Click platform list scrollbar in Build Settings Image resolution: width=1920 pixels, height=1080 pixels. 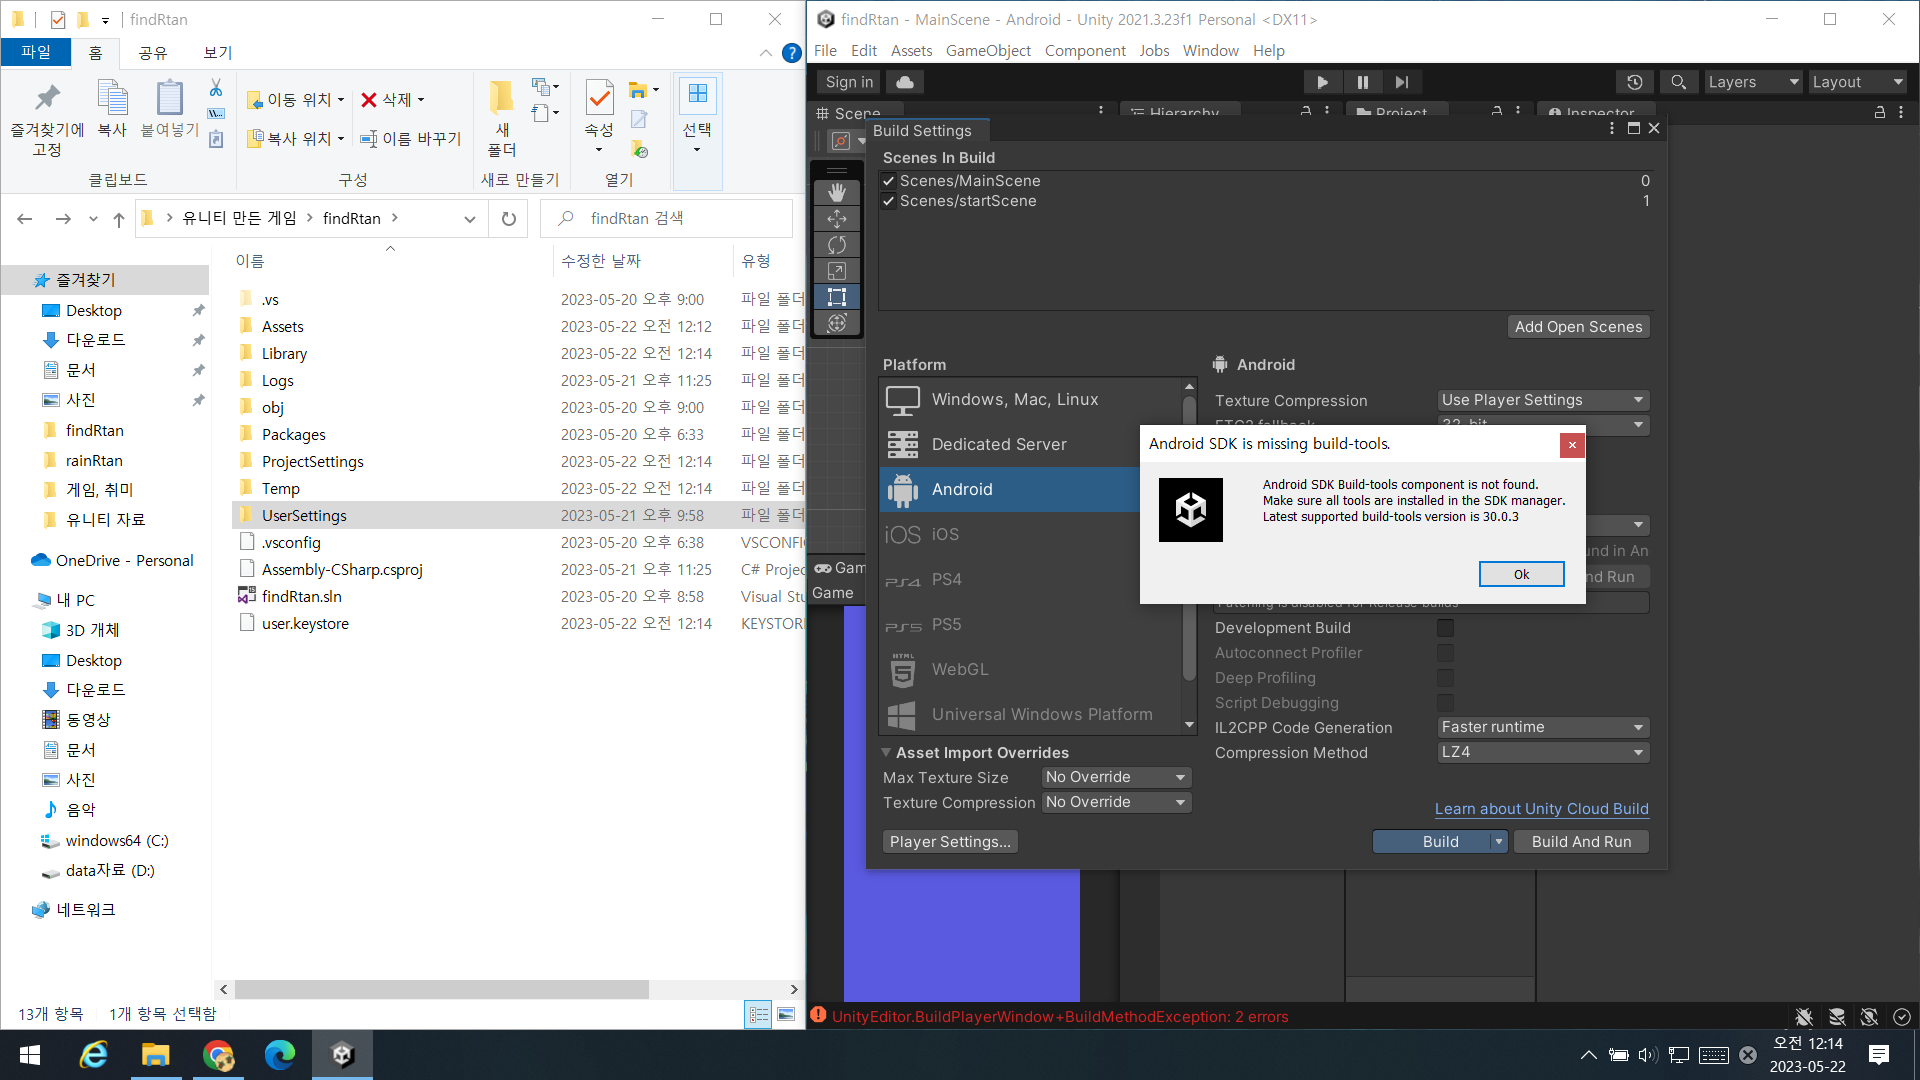[1189, 540]
